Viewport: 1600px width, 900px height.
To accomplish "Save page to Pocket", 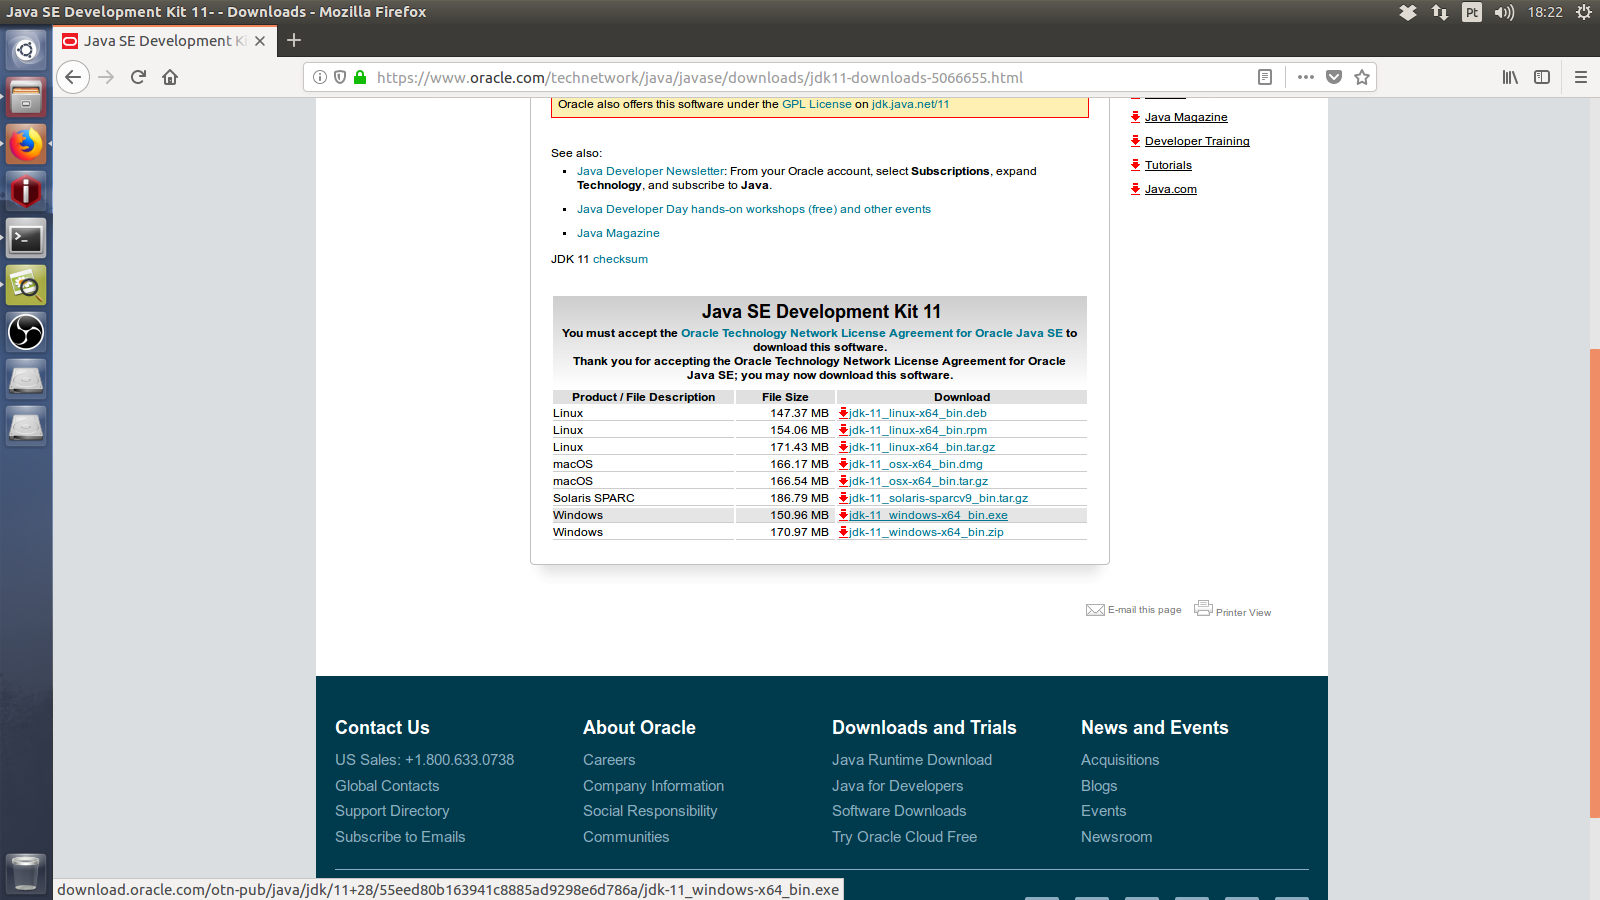I will [1334, 77].
